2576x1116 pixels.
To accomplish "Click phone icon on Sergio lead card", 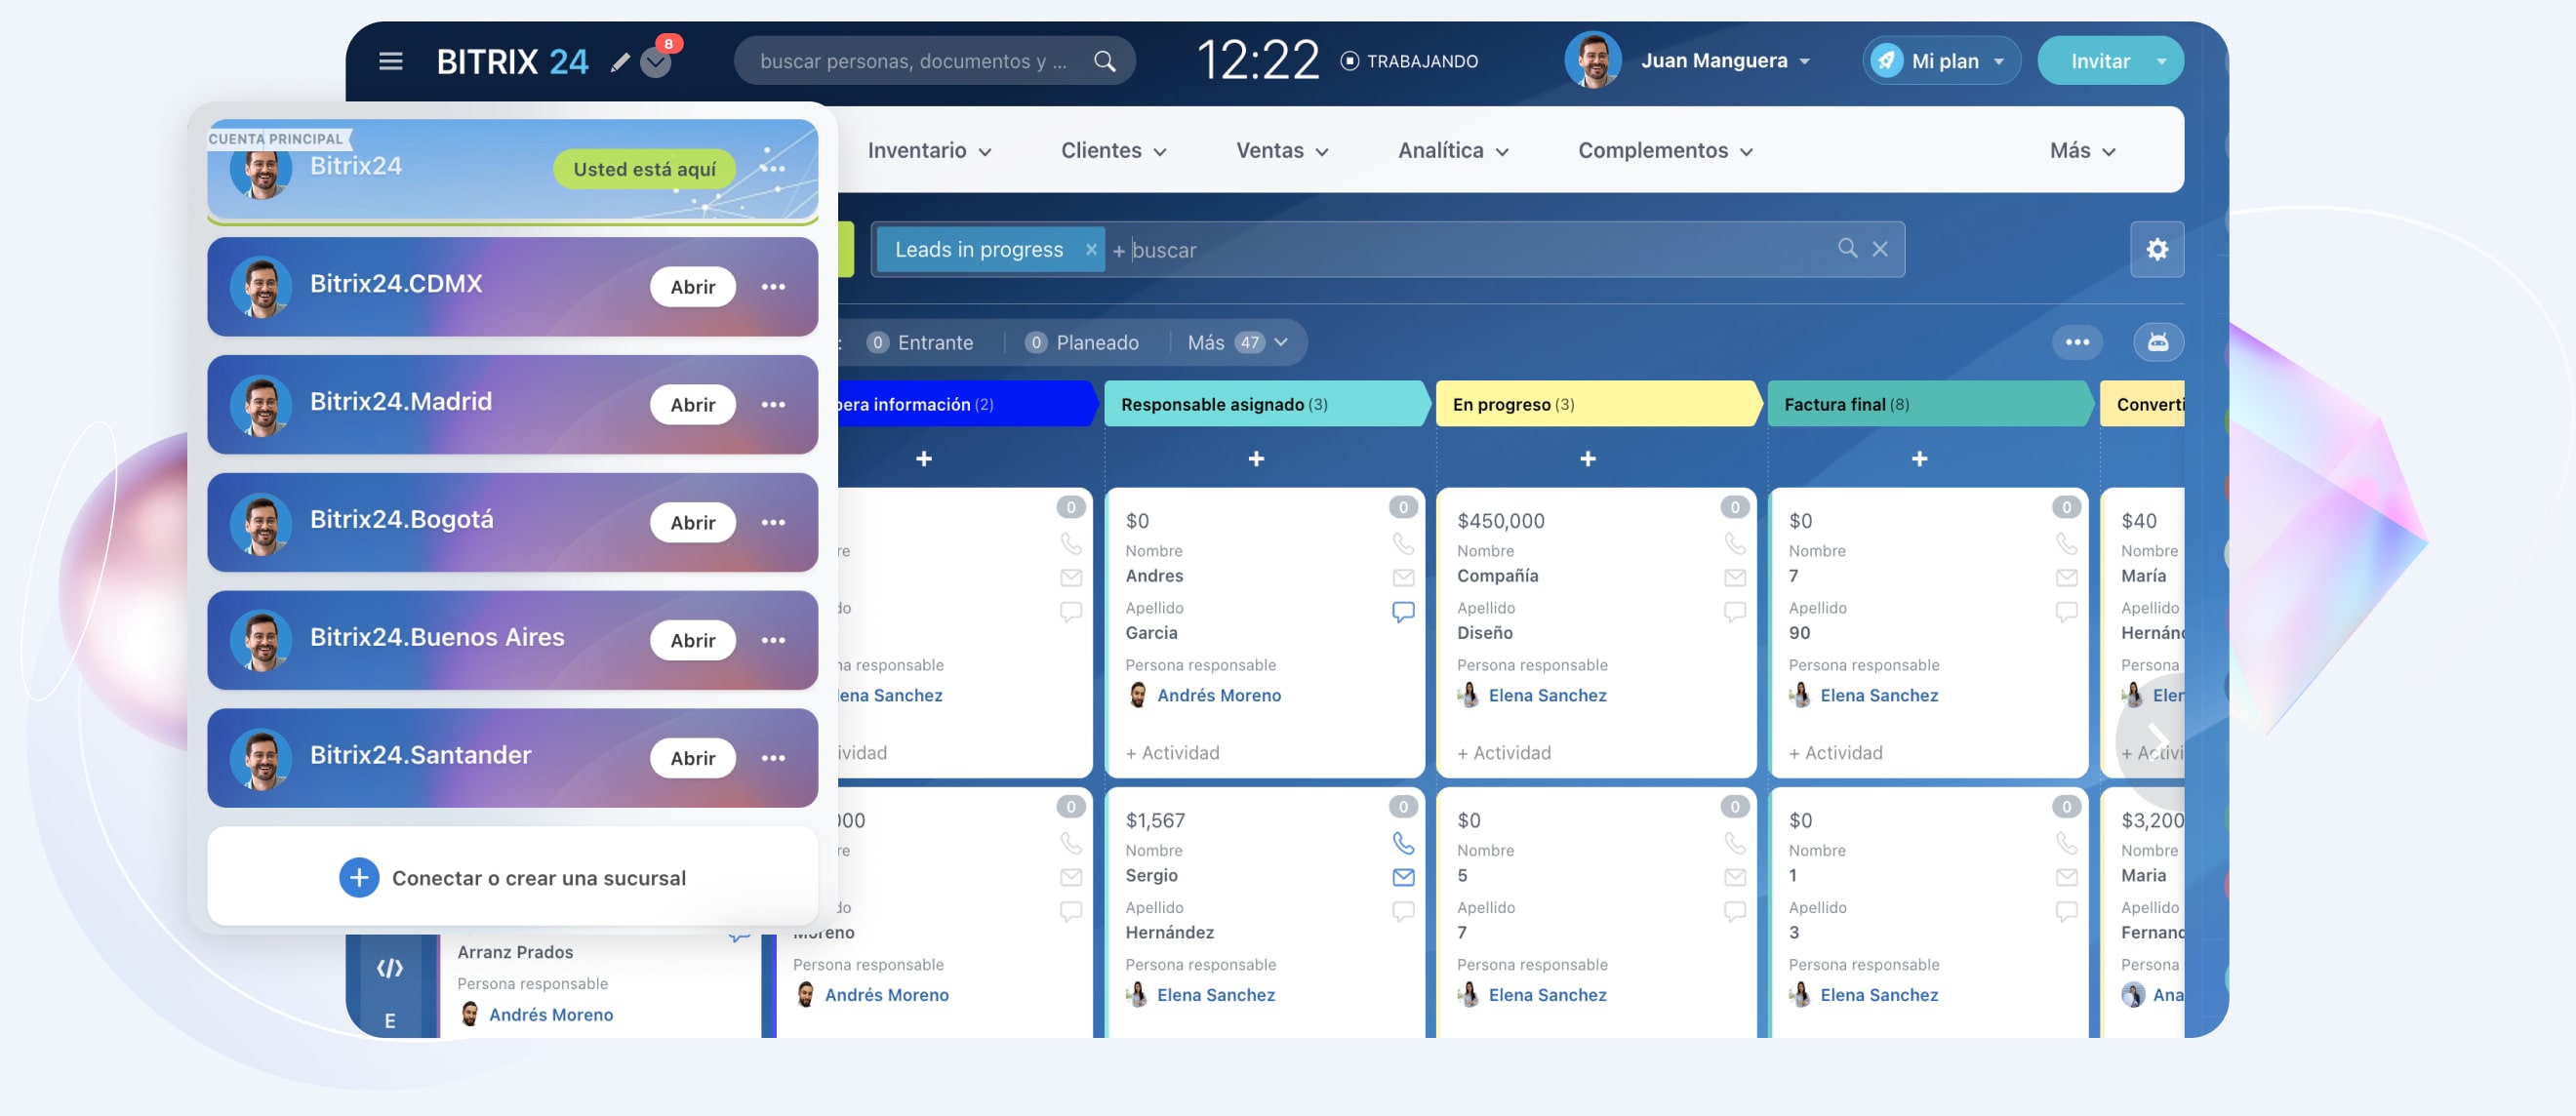I will pos(1403,843).
